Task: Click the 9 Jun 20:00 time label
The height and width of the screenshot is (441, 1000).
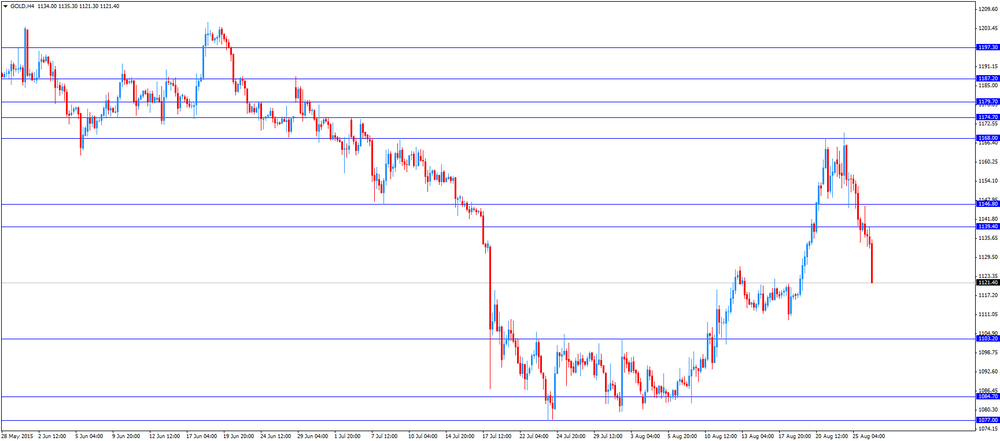Action: (x=125, y=437)
